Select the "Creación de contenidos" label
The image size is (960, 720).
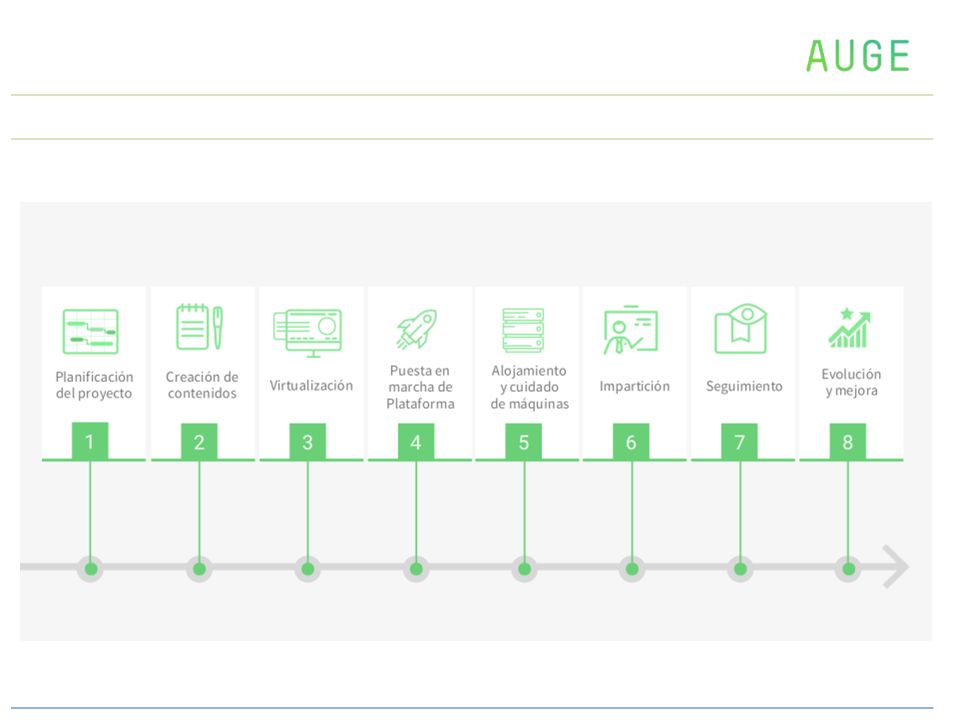tap(202, 385)
